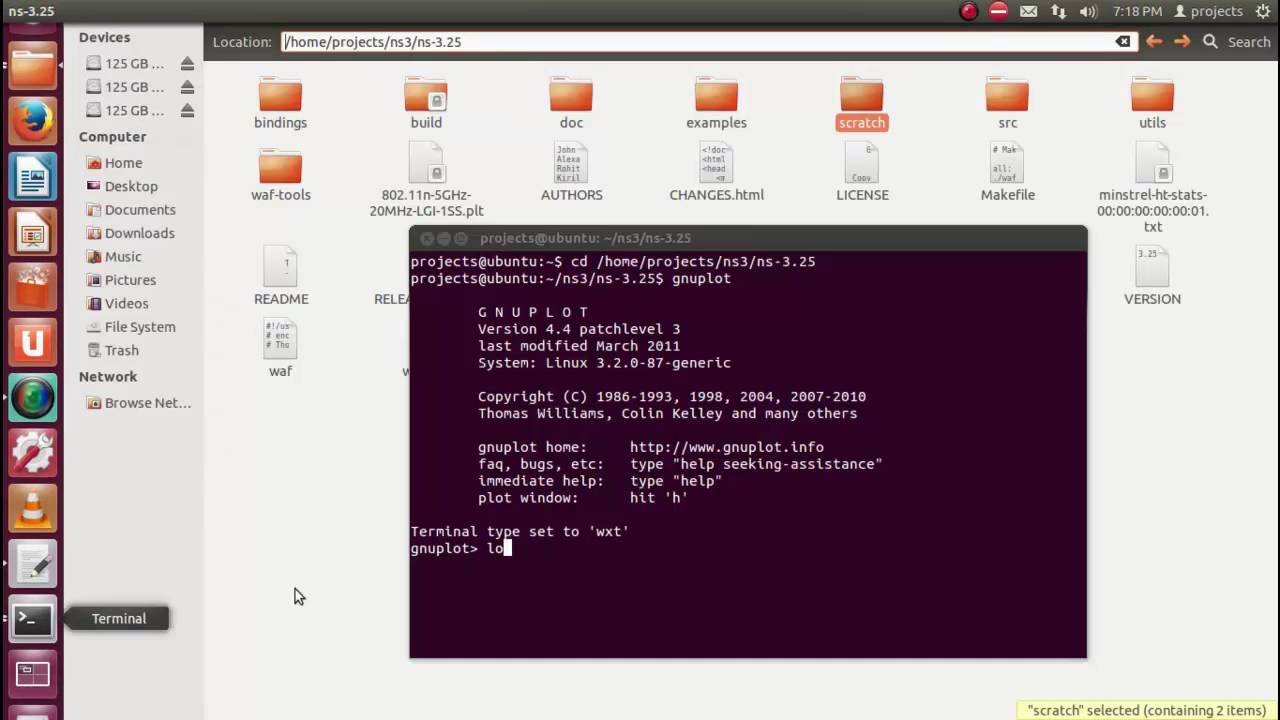Open the projects user menu
This screenshot has height=720, width=1280.
pyautogui.click(x=1208, y=12)
